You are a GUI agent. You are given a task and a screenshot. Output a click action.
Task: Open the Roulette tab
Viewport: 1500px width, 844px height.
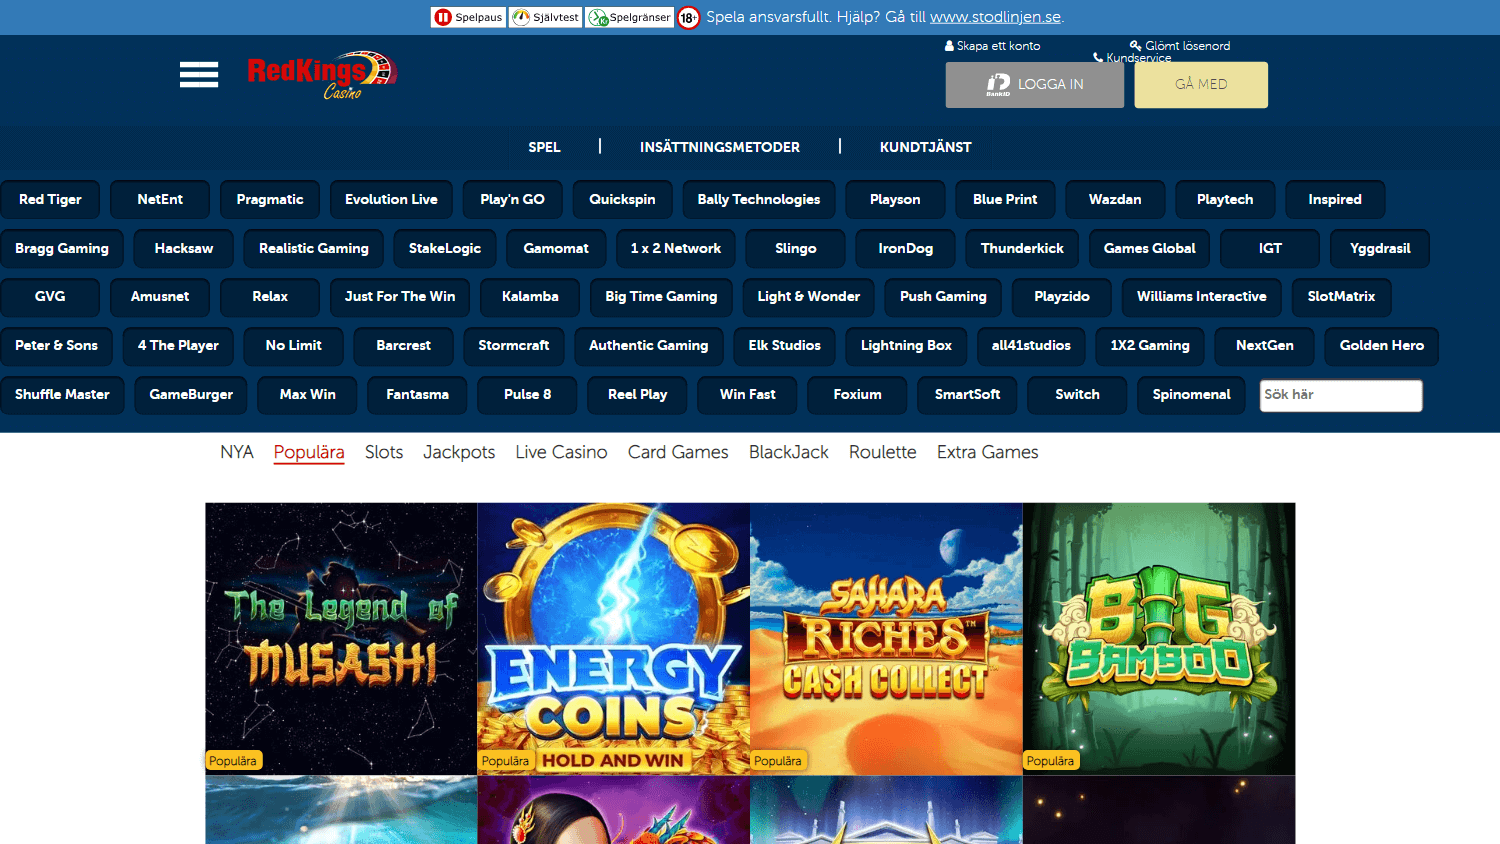[883, 452]
